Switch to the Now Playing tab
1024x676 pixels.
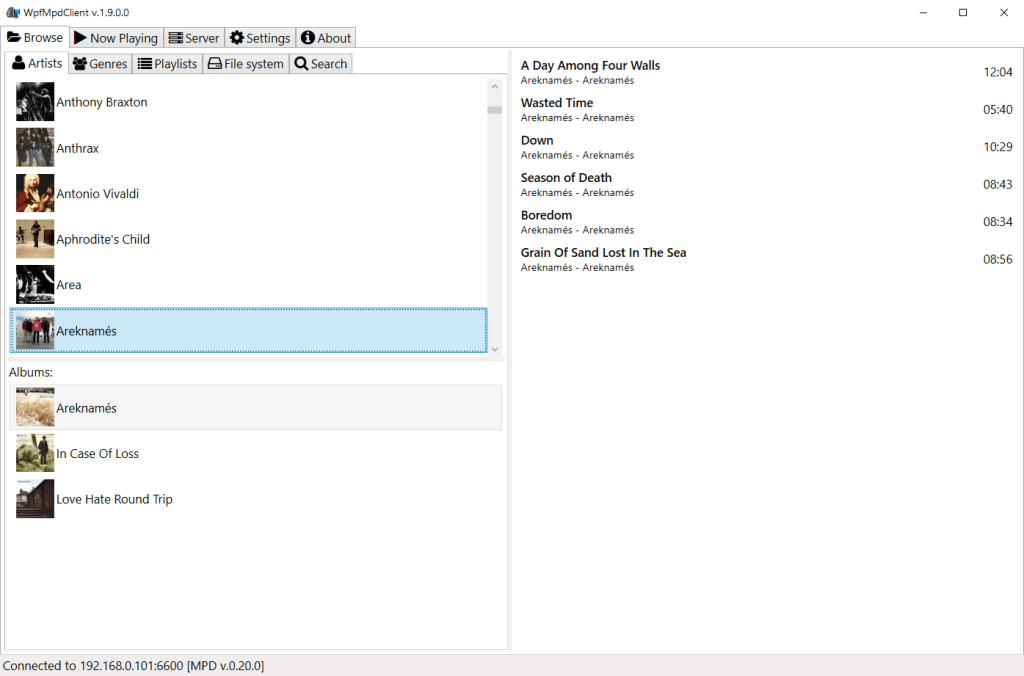[x=116, y=38]
